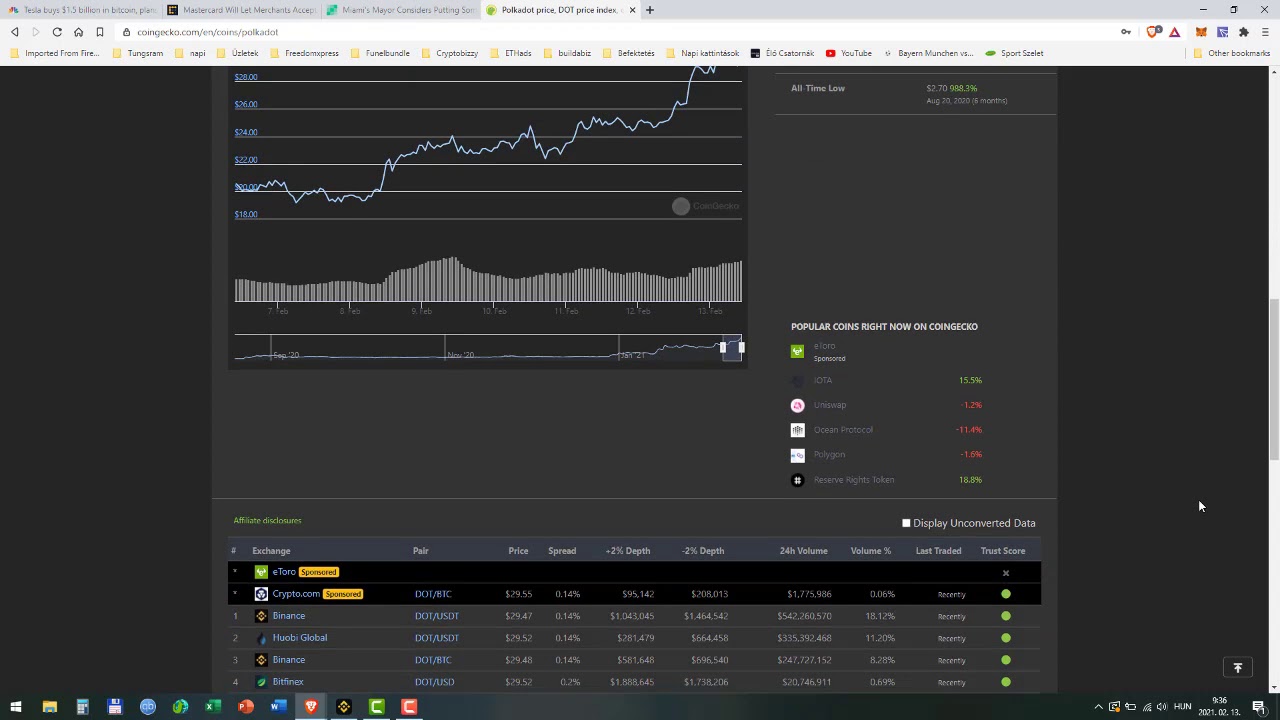Screen dimensions: 1280x720
Task: Open the Cryptobizzy bookmark folder
Action: (450, 53)
